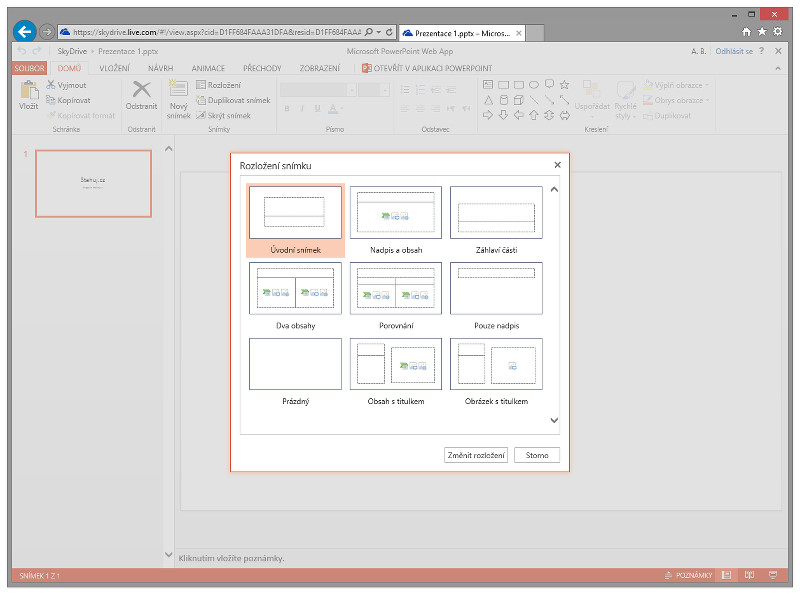Click the numbered list icon

click(420, 90)
